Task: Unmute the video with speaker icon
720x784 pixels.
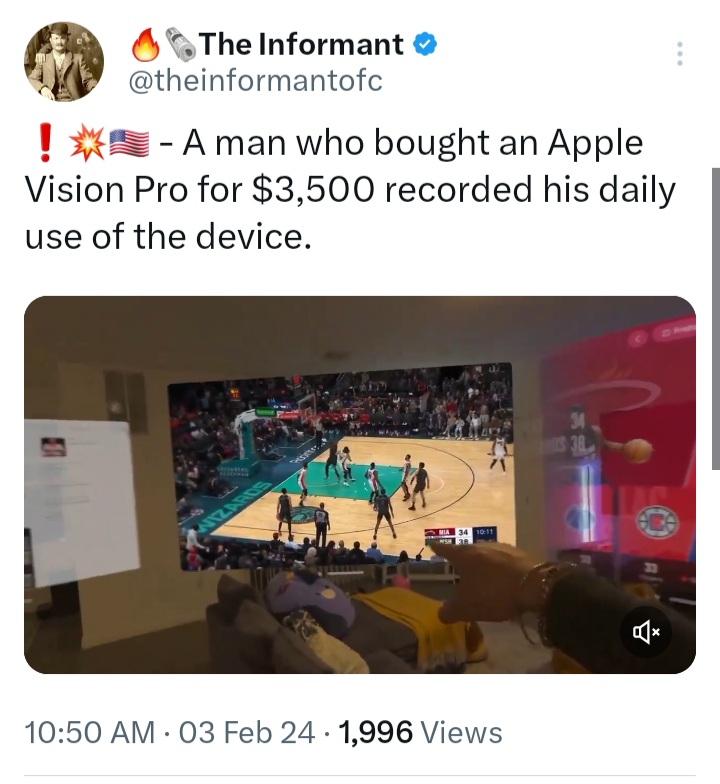Action: [646, 632]
